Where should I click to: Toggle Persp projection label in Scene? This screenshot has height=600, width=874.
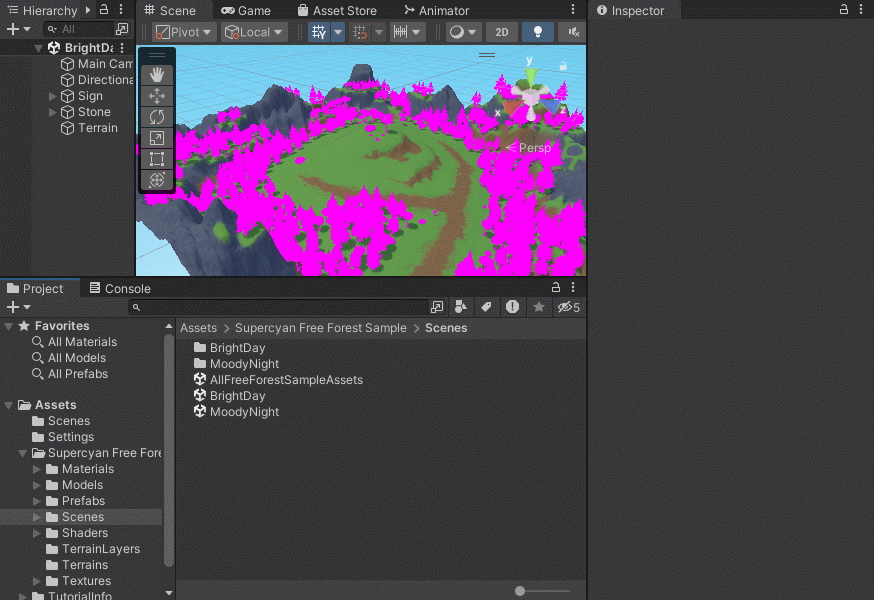click(529, 148)
